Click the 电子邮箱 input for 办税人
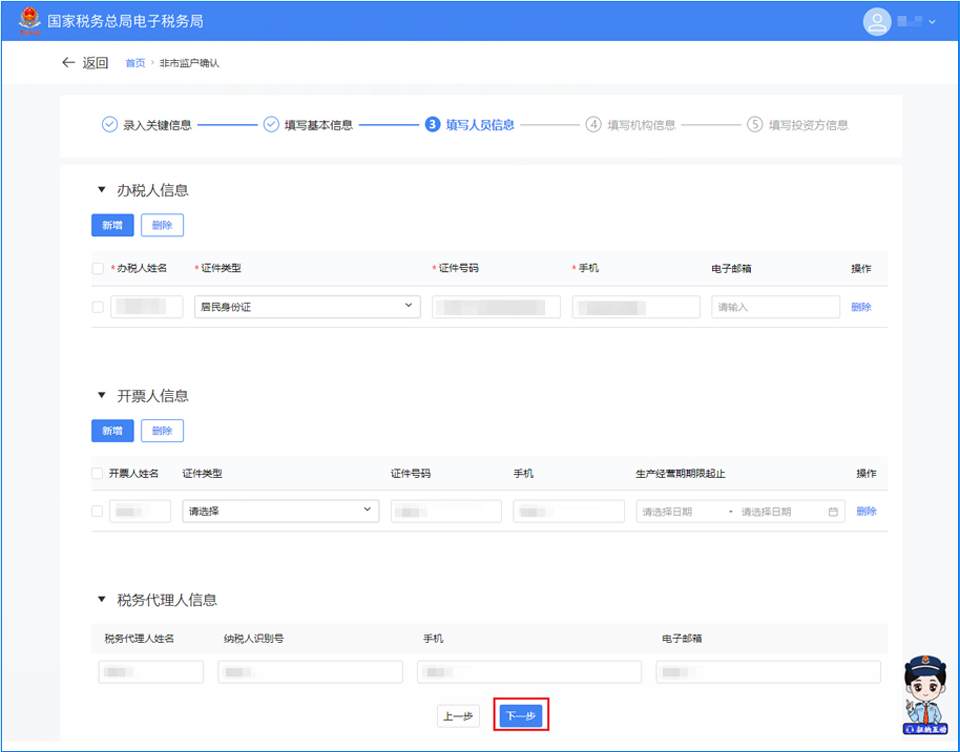Screen dimensions: 960x752 (775, 307)
